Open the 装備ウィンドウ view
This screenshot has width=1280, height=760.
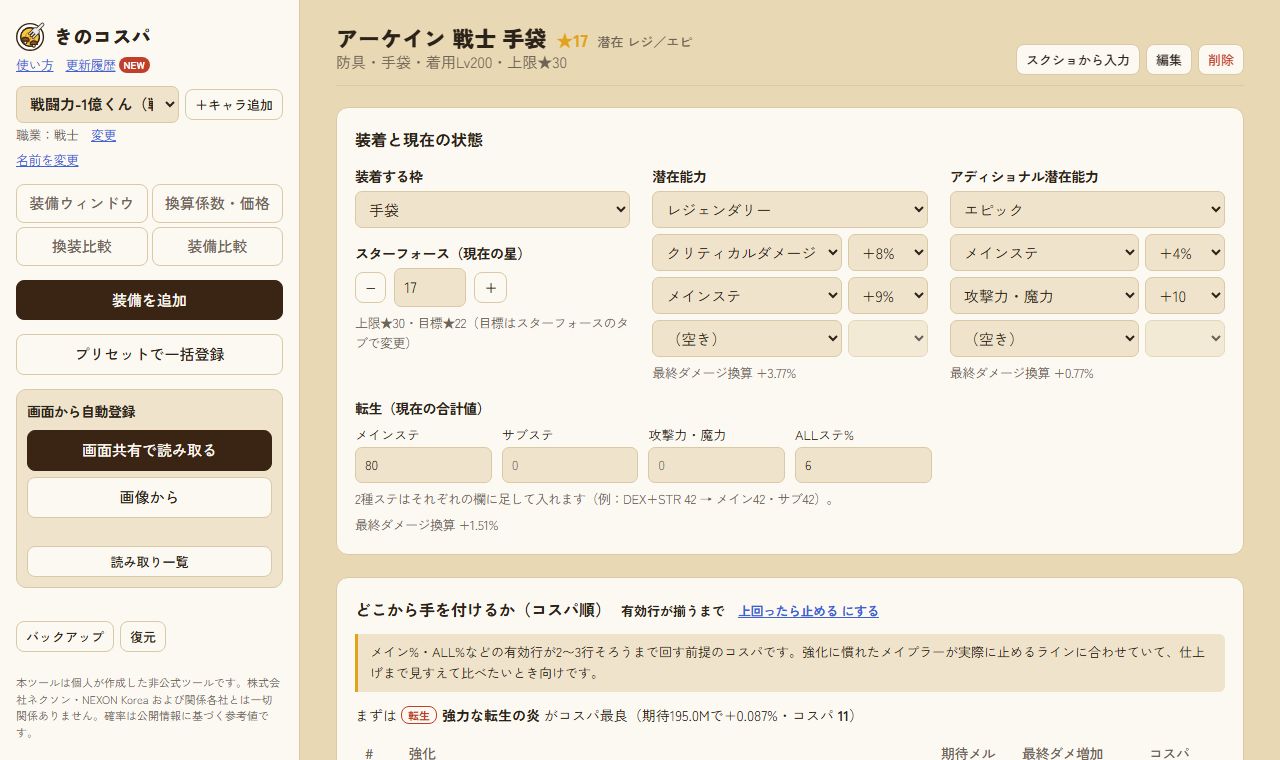click(x=82, y=203)
